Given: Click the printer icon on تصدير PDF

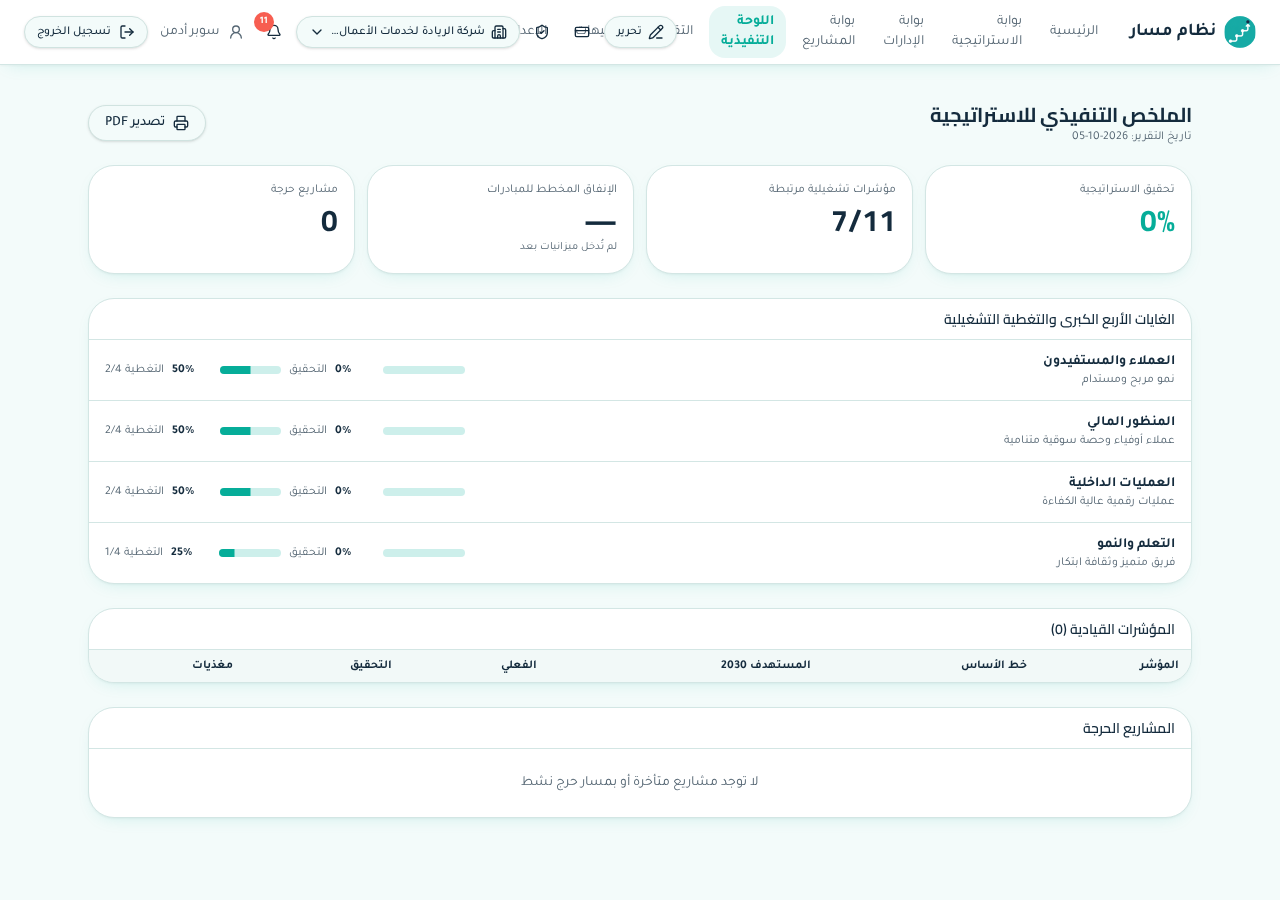Looking at the screenshot, I should click(x=181, y=123).
